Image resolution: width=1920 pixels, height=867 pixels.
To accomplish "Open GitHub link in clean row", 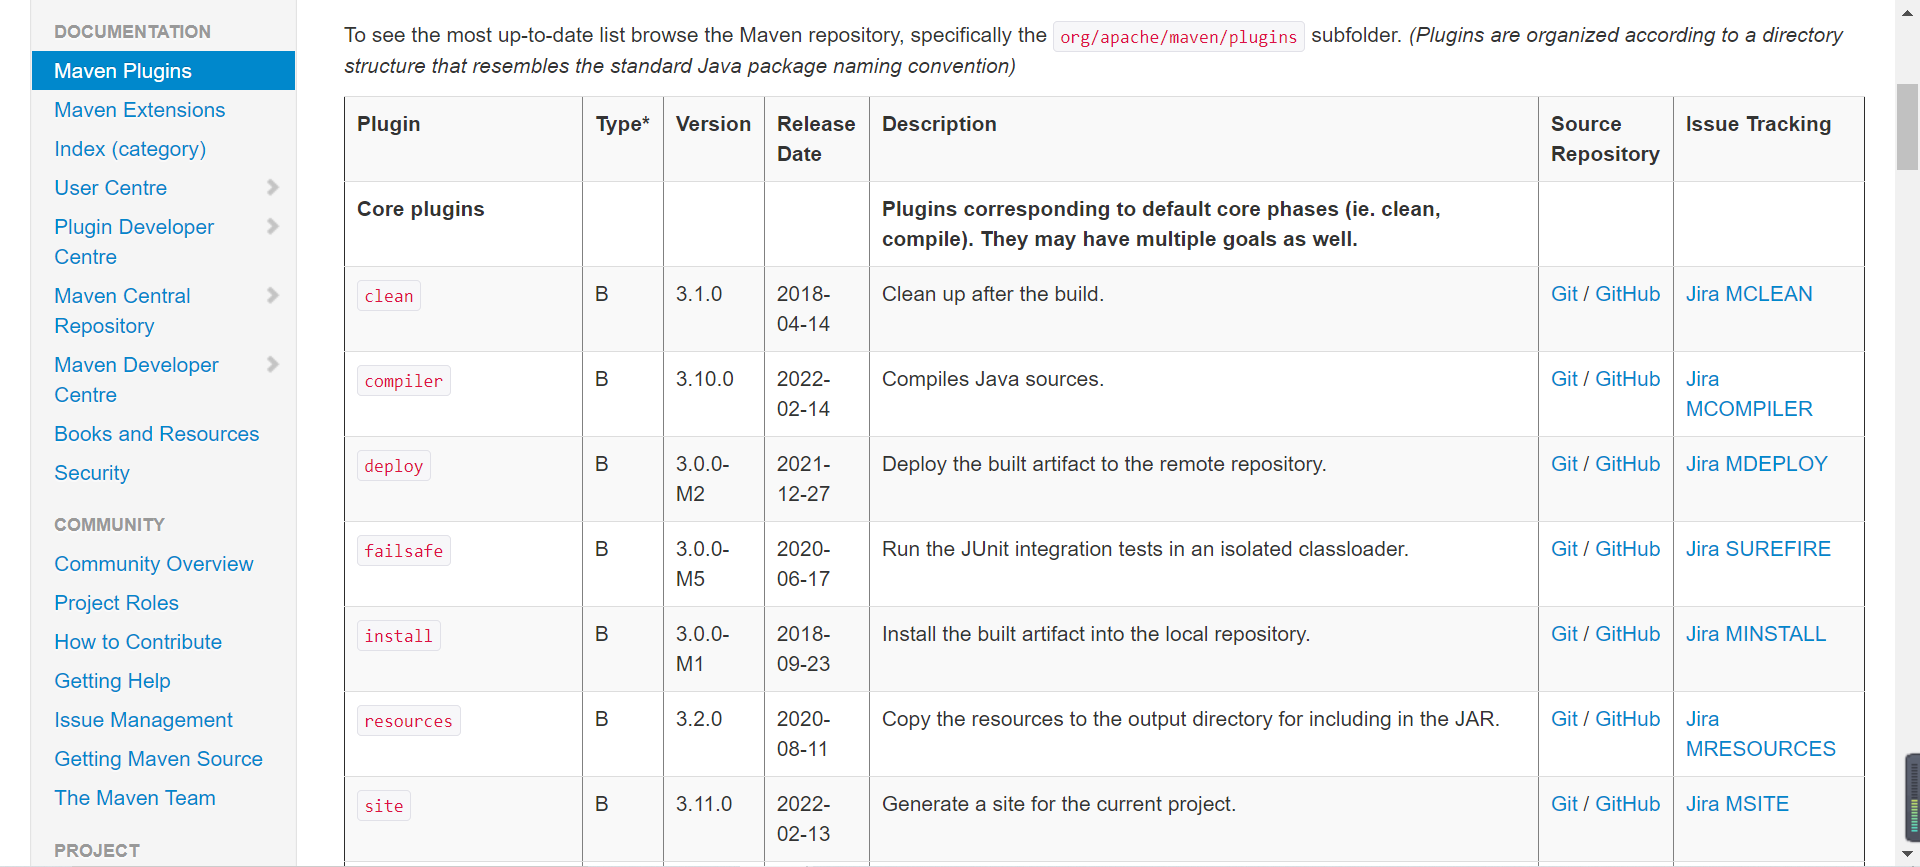I will pos(1627,294).
